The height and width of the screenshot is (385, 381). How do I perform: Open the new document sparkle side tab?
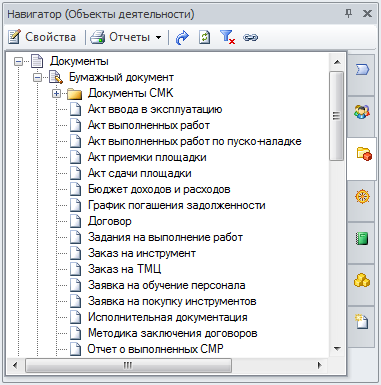[x=362, y=322]
